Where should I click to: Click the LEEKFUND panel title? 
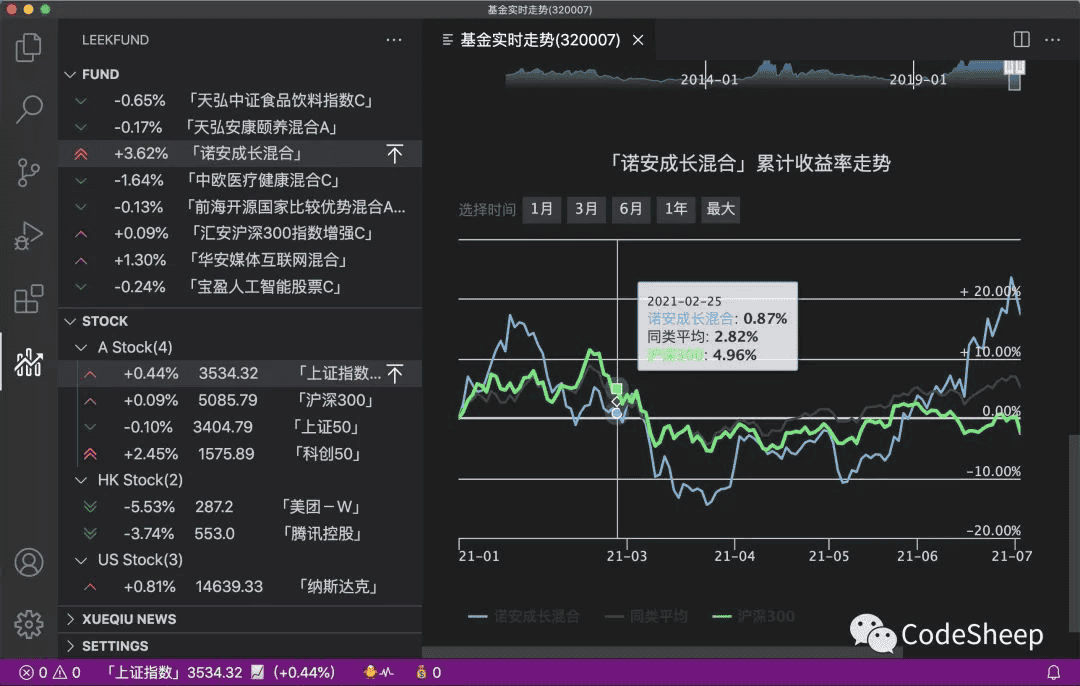(115, 40)
